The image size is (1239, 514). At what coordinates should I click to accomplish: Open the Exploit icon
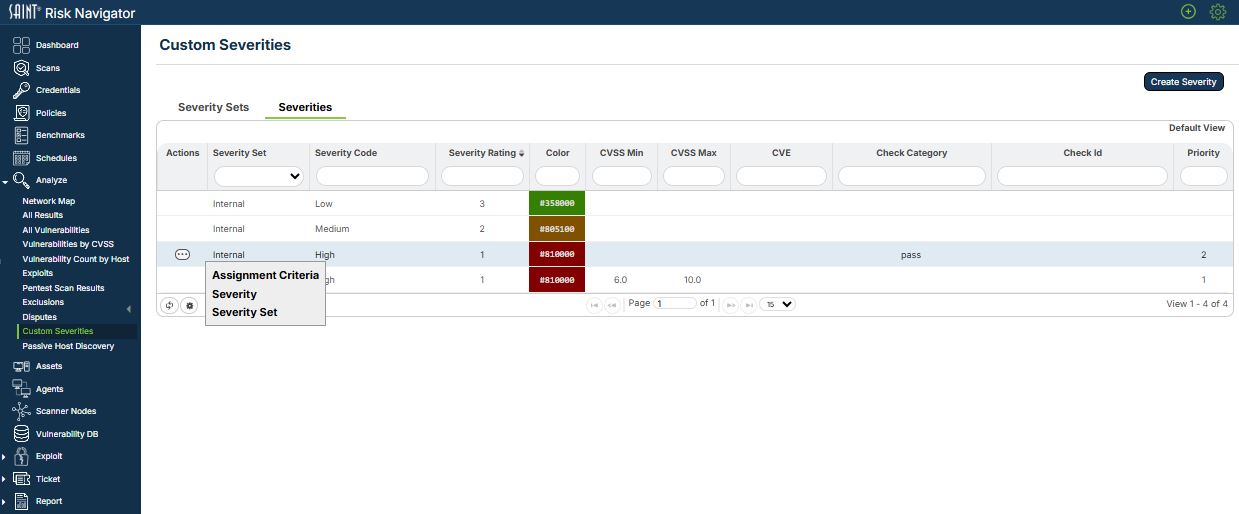point(21,456)
